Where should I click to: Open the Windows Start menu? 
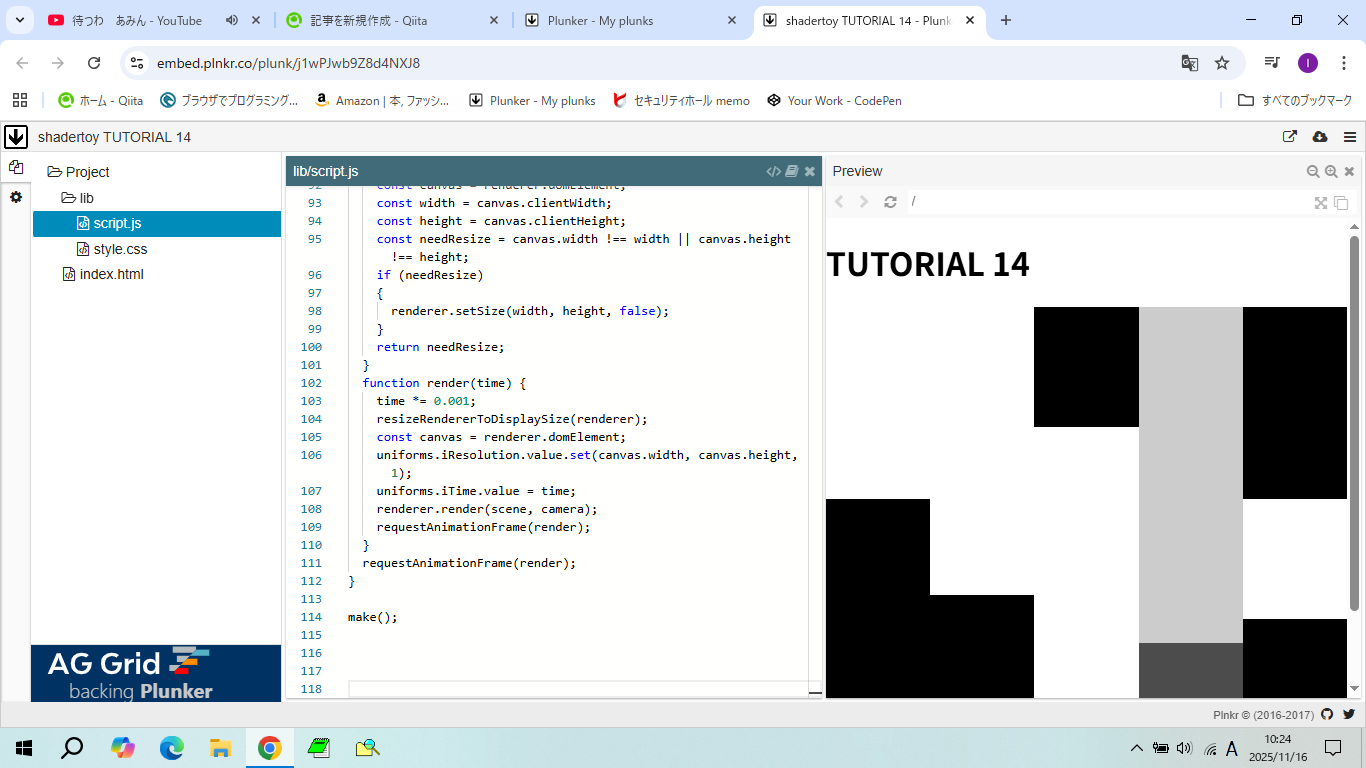(24, 747)
